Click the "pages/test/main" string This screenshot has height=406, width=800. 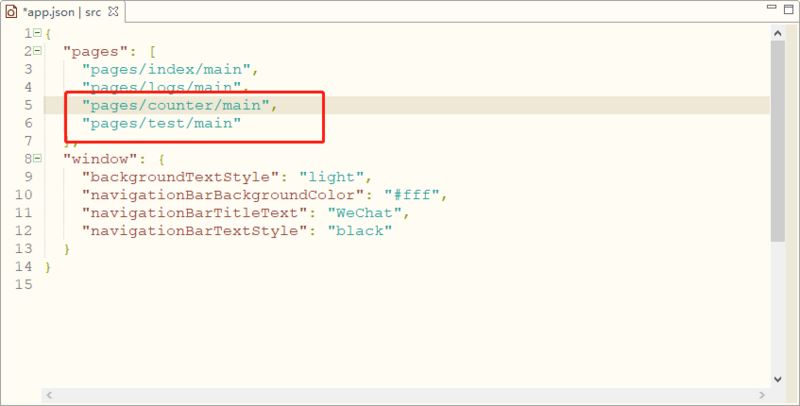coord(161,123)
